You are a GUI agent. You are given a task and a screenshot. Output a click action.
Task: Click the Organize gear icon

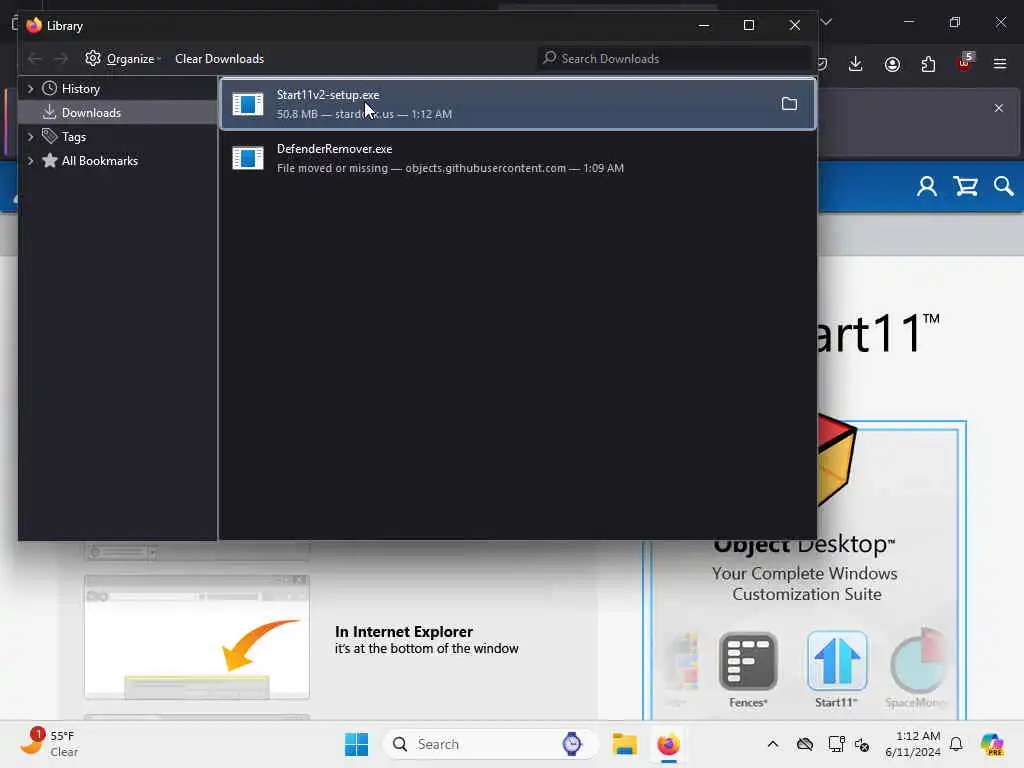93,58
